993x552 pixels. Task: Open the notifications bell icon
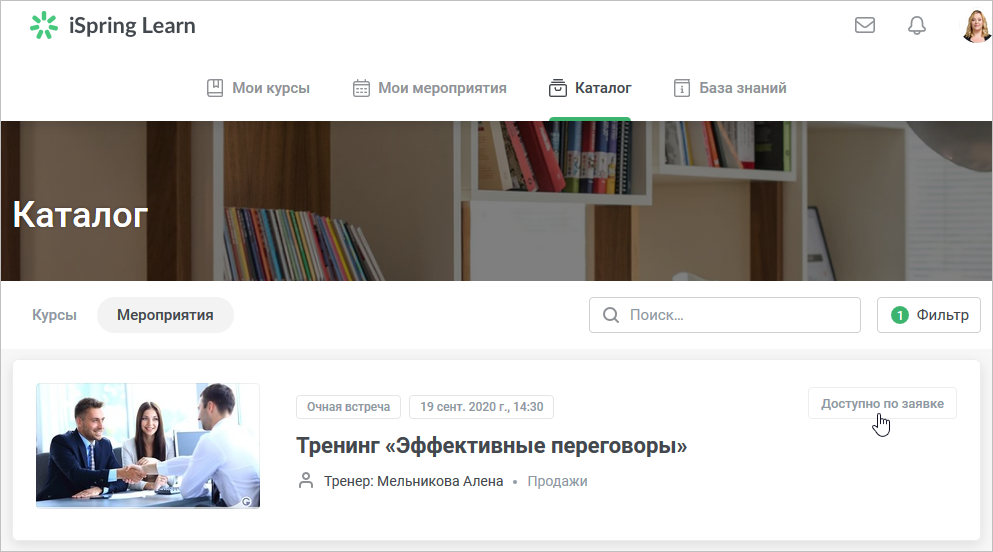(916, 25)
